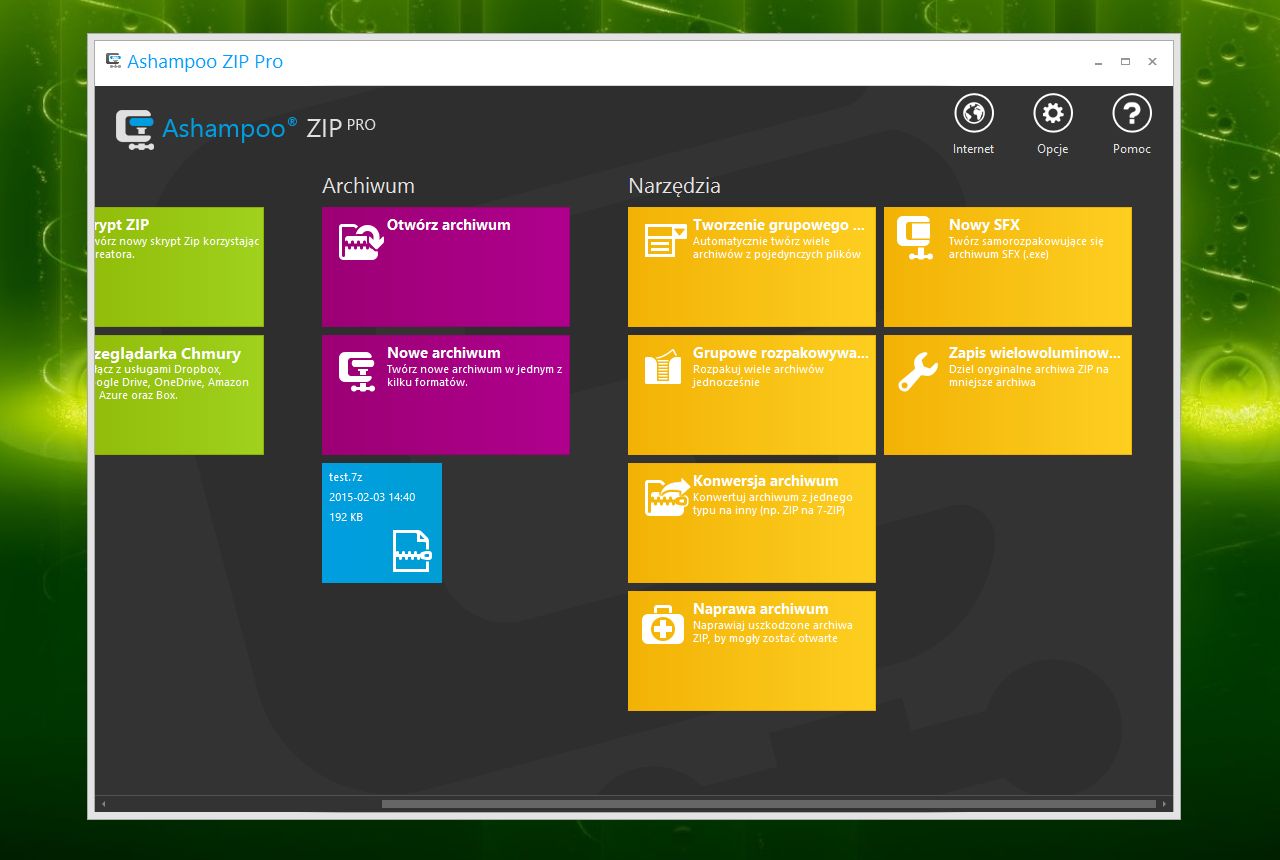Open the partially visible Skrypt ZIP tile
The image size is (1280, 860).
point(179,267)
